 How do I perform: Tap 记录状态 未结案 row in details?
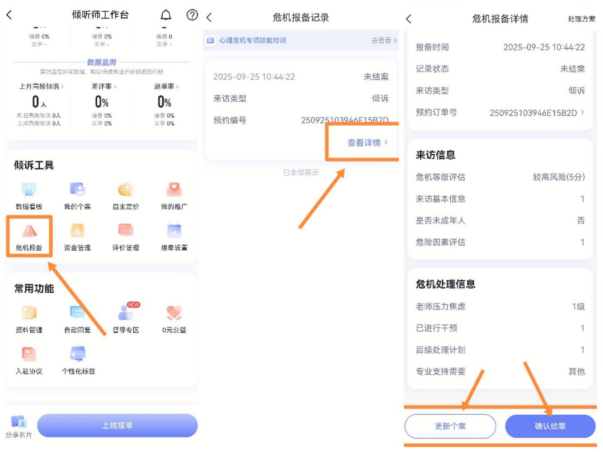pyautogui.click(x=500, y=69)
